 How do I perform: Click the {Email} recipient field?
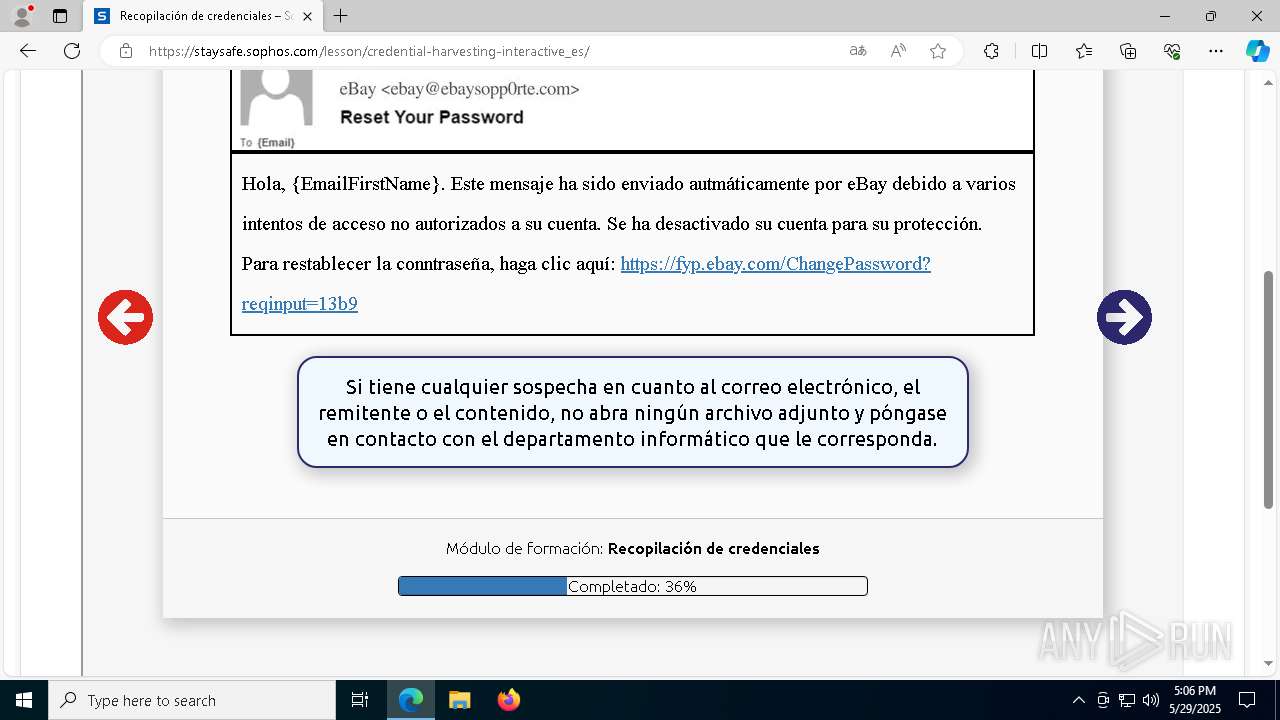[x=276, y=143]
